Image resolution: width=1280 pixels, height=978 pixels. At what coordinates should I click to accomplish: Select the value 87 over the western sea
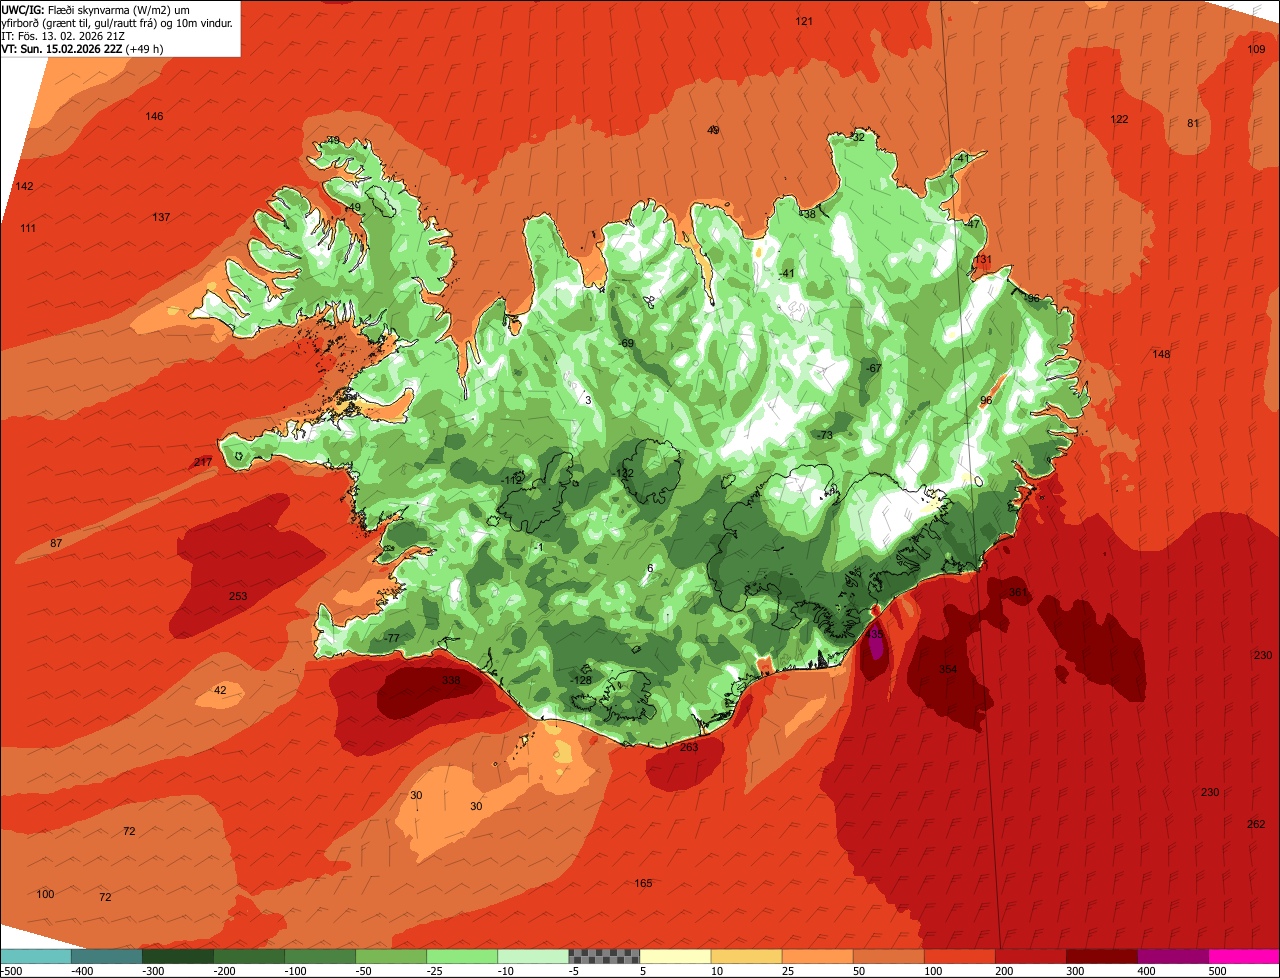click(56, 543)
